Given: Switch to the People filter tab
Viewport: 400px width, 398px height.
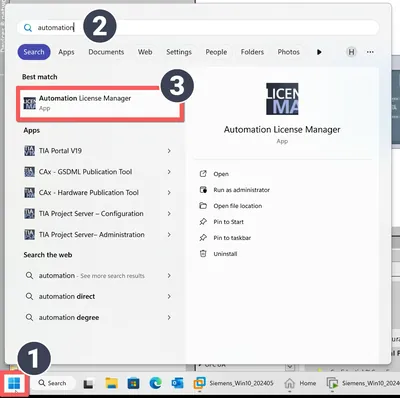Looking at the screenshot, I should pos(216,52).
